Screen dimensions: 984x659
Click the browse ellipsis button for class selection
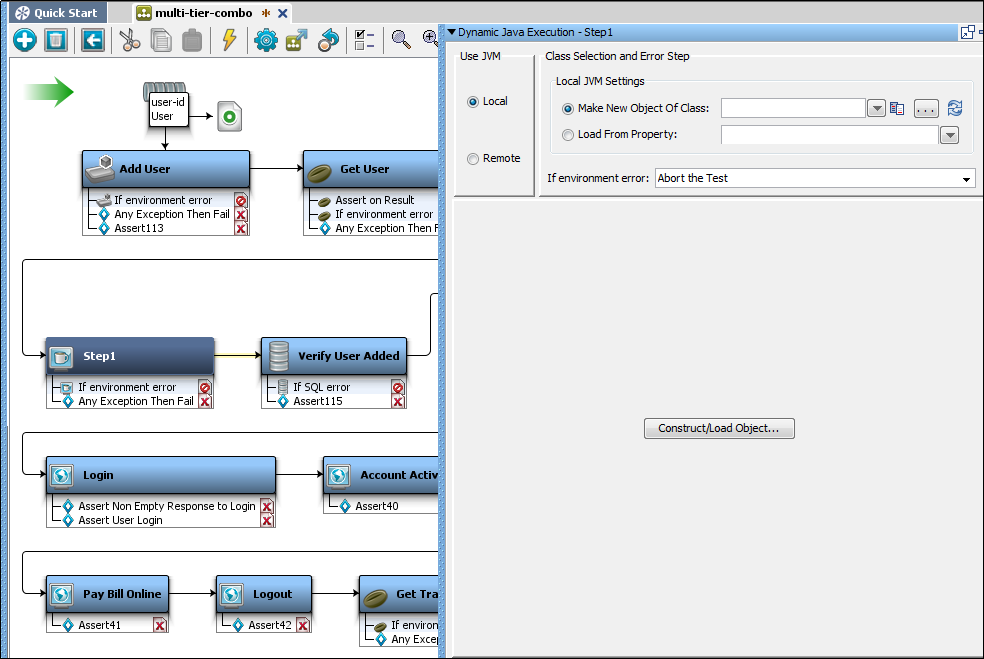[924, 108]
